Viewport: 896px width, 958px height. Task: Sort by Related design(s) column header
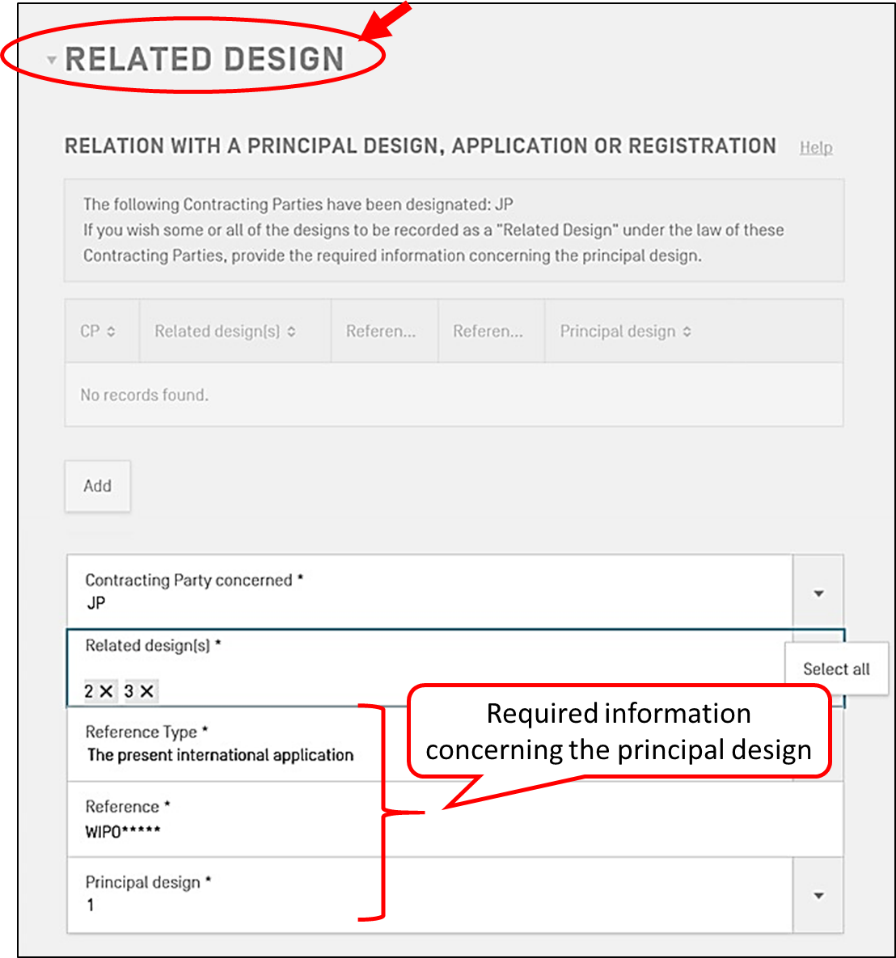click(235, 331)
